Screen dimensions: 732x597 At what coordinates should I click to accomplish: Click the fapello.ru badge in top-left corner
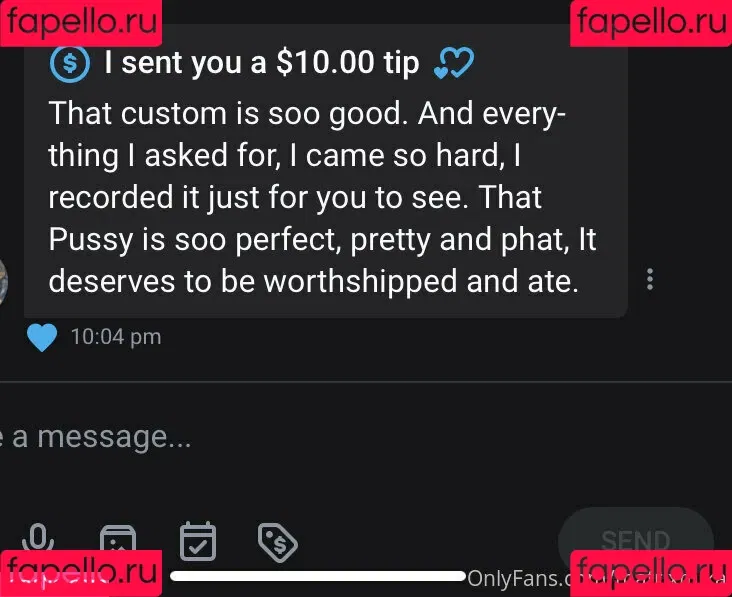[x=81, y=23]
